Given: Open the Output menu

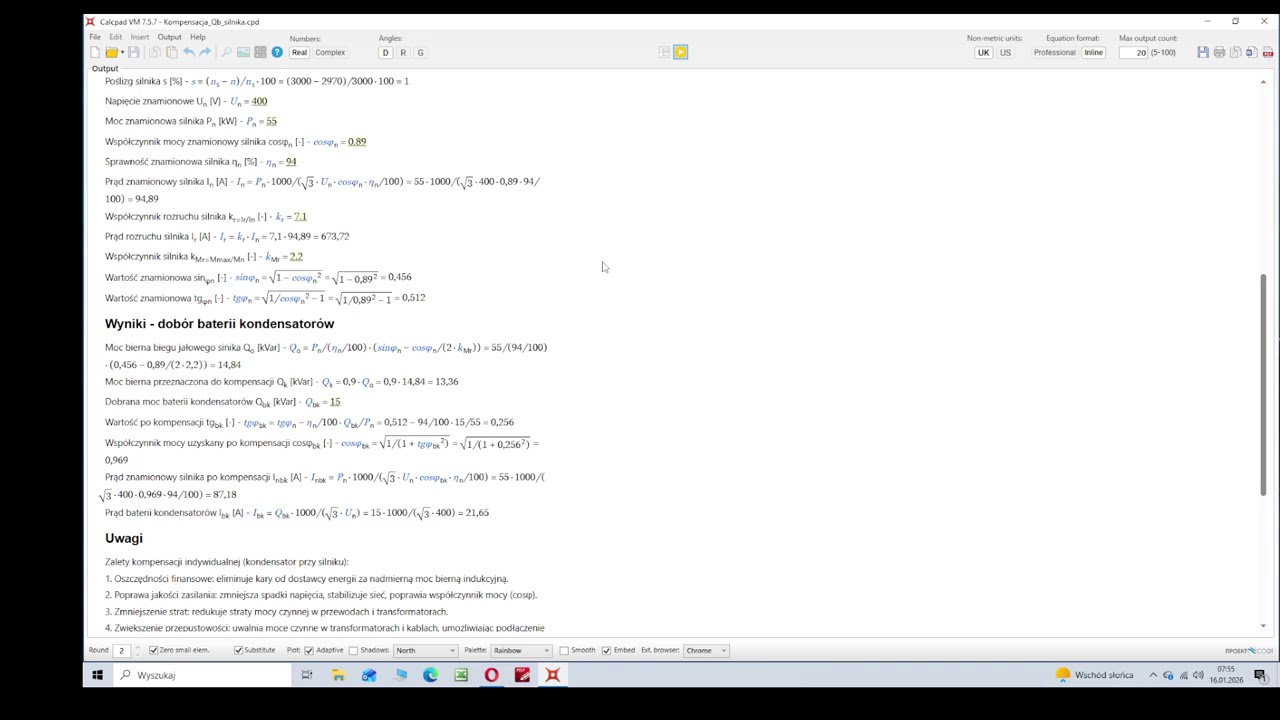Looking at the screenshot, I should coord(169,37).
